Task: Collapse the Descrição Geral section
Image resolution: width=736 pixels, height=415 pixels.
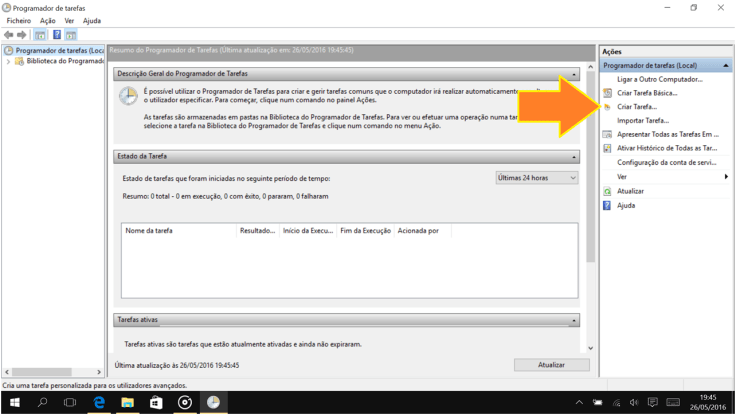Action: point(574,74)
